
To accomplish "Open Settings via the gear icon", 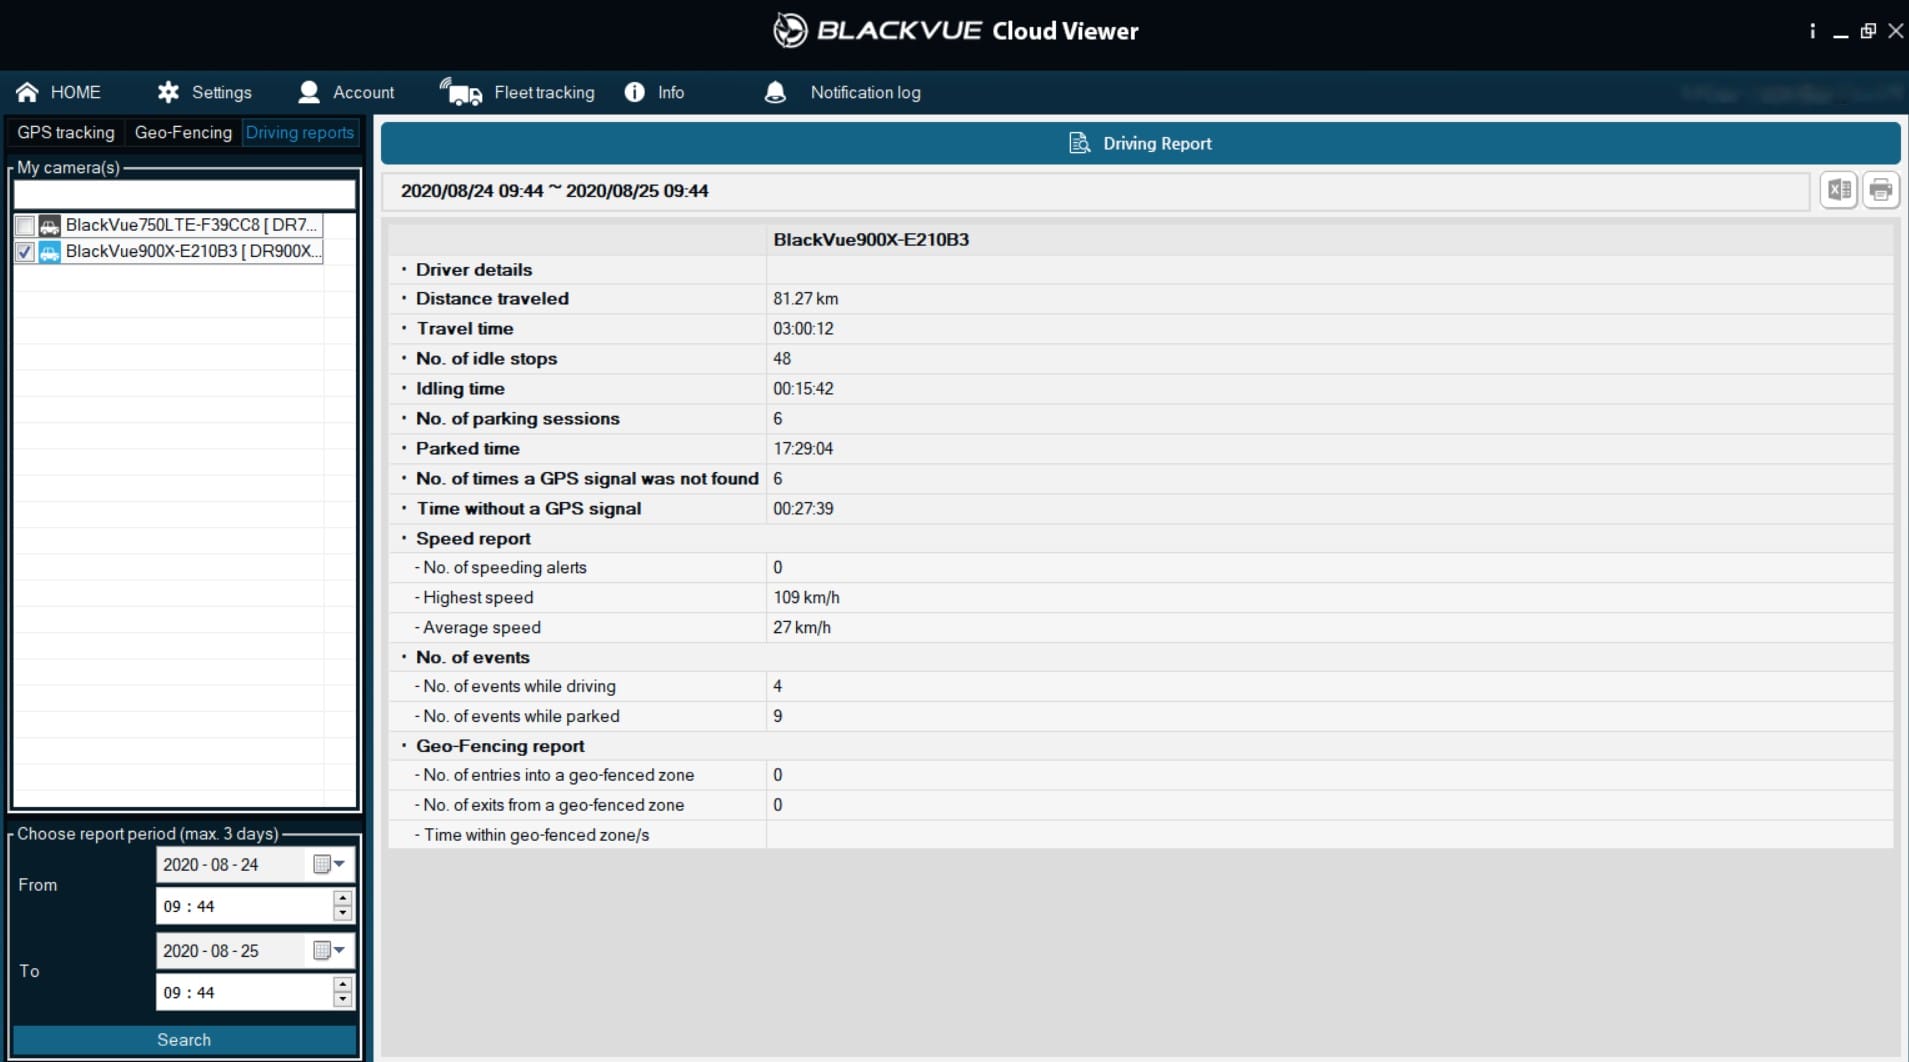I will 168,92.
